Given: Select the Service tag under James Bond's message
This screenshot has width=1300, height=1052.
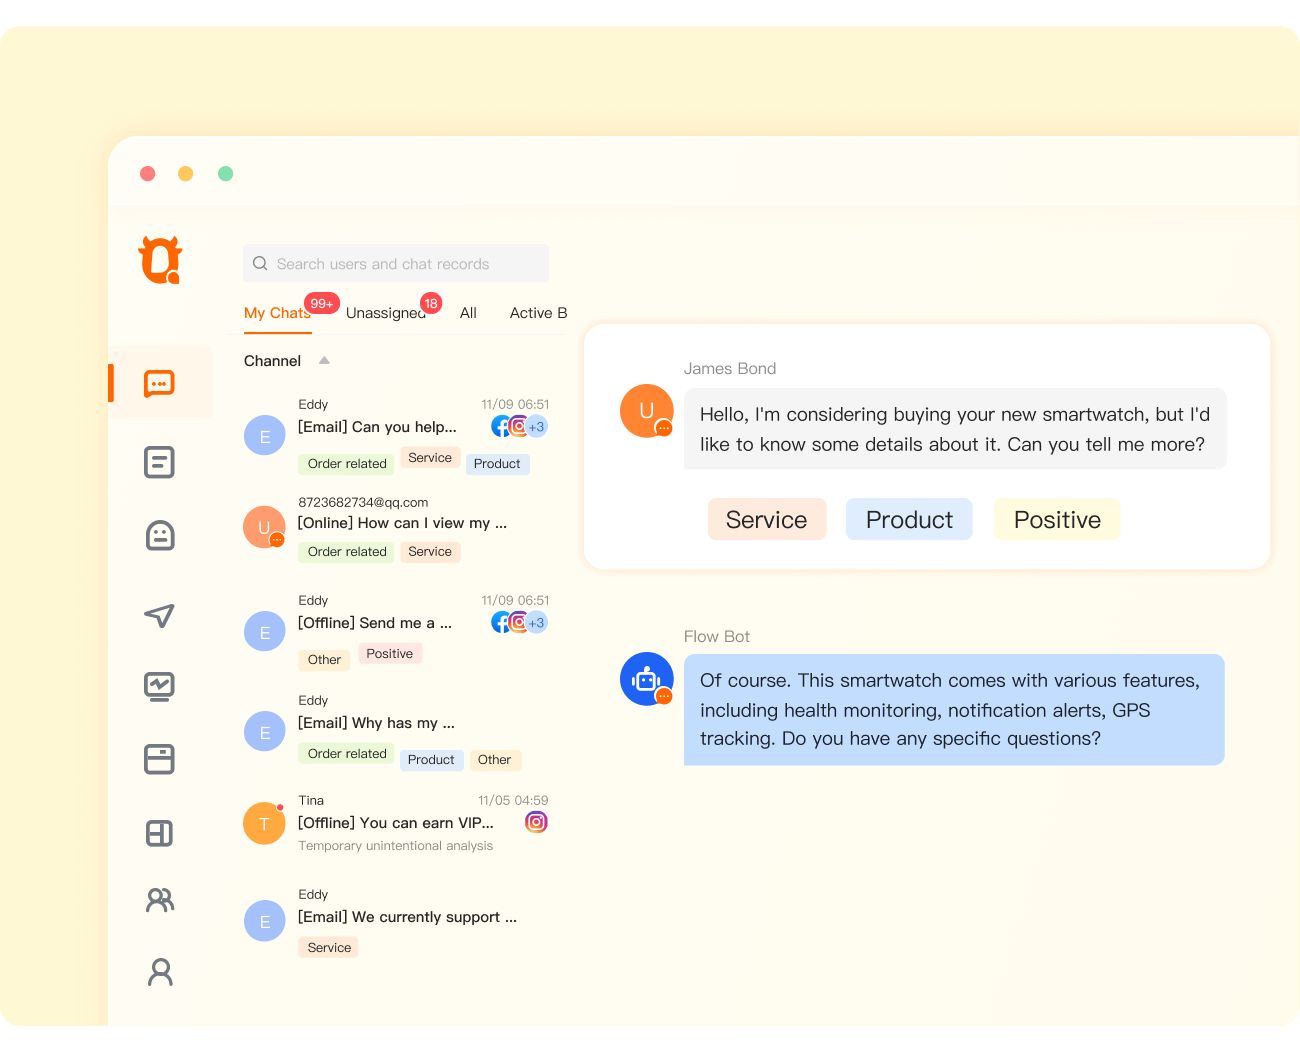Looking at the screenshot, I should [x=767, y=519].
